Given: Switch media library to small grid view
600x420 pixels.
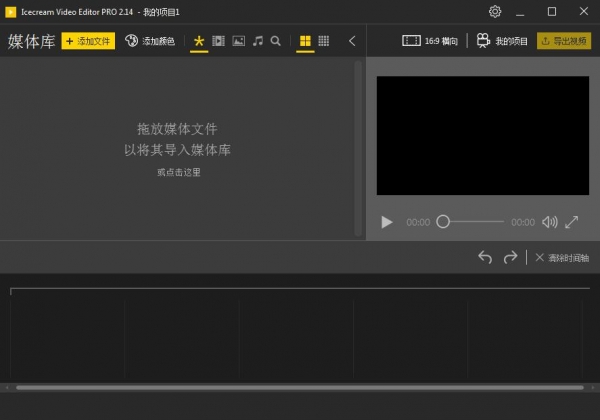Looking at the screenshot, I should (x=324, y=41).
